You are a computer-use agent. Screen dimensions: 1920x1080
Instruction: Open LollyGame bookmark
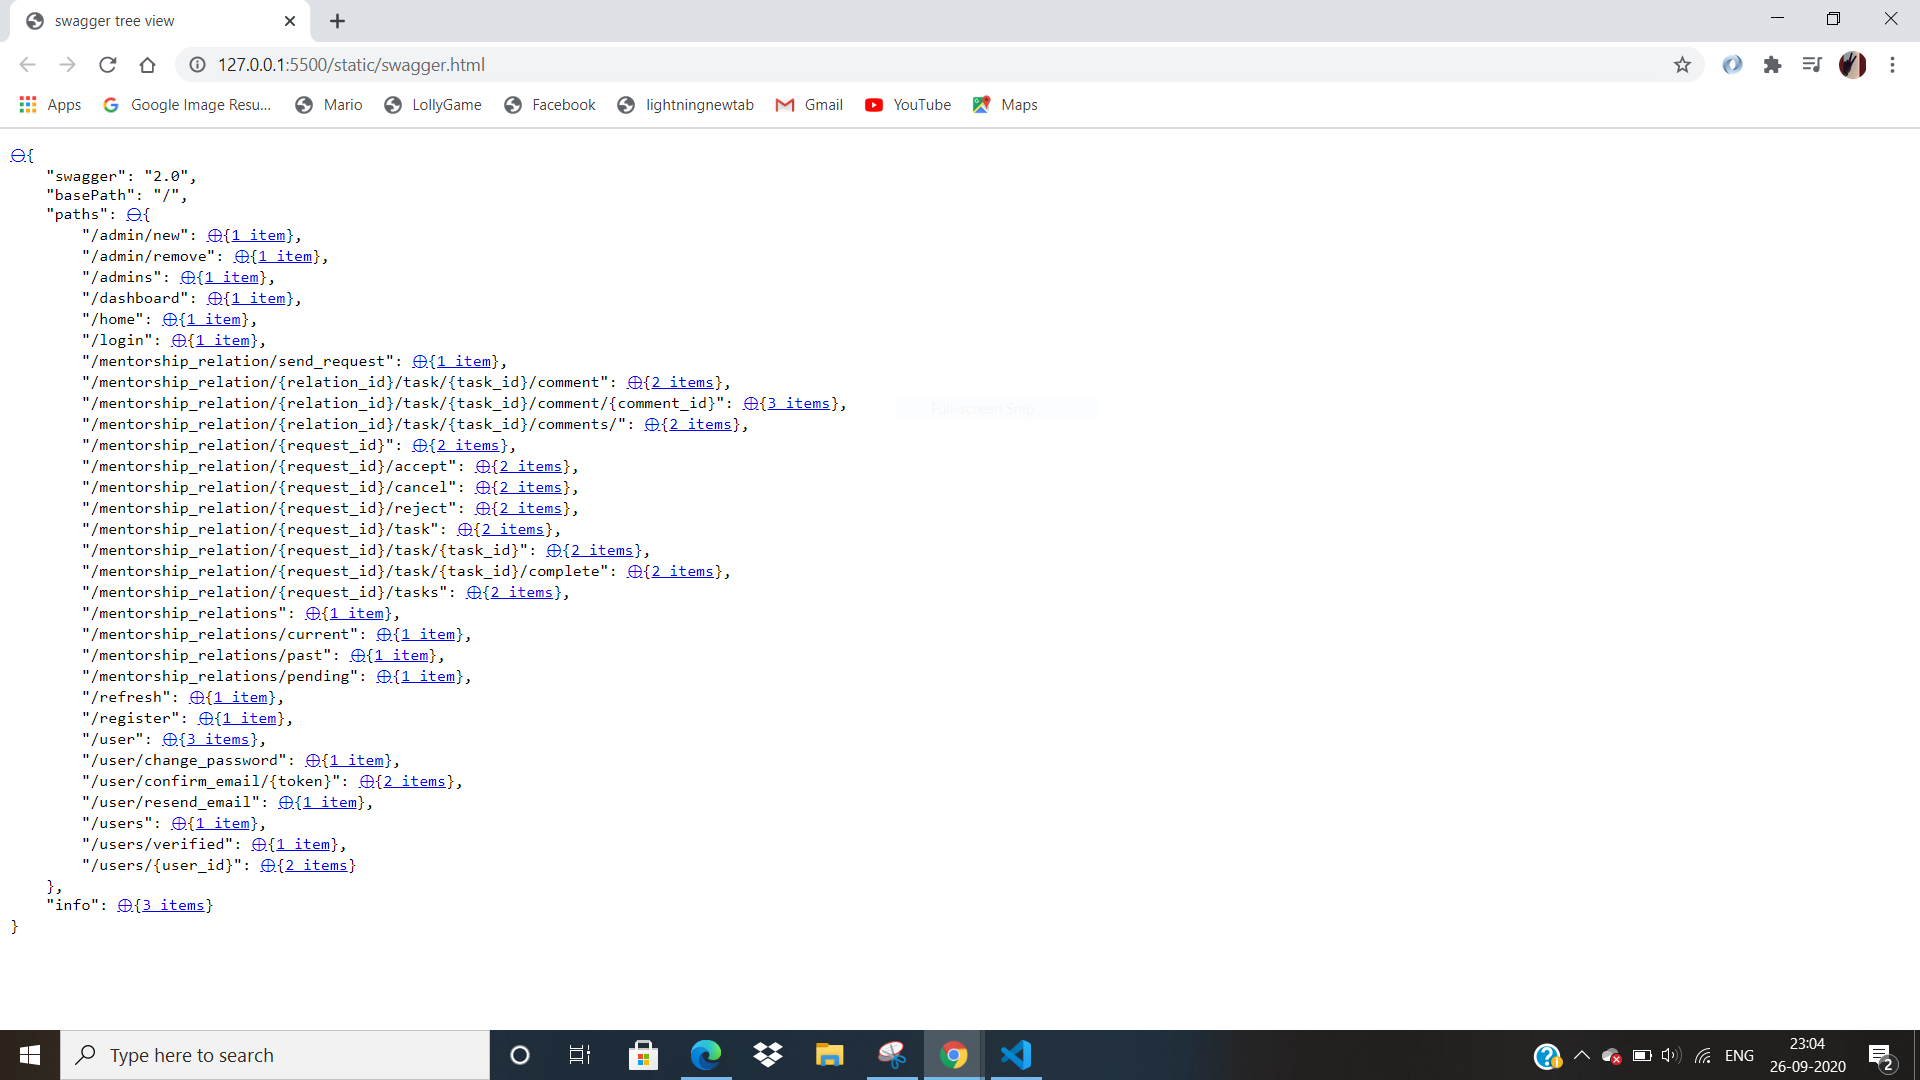pos(433,105)
